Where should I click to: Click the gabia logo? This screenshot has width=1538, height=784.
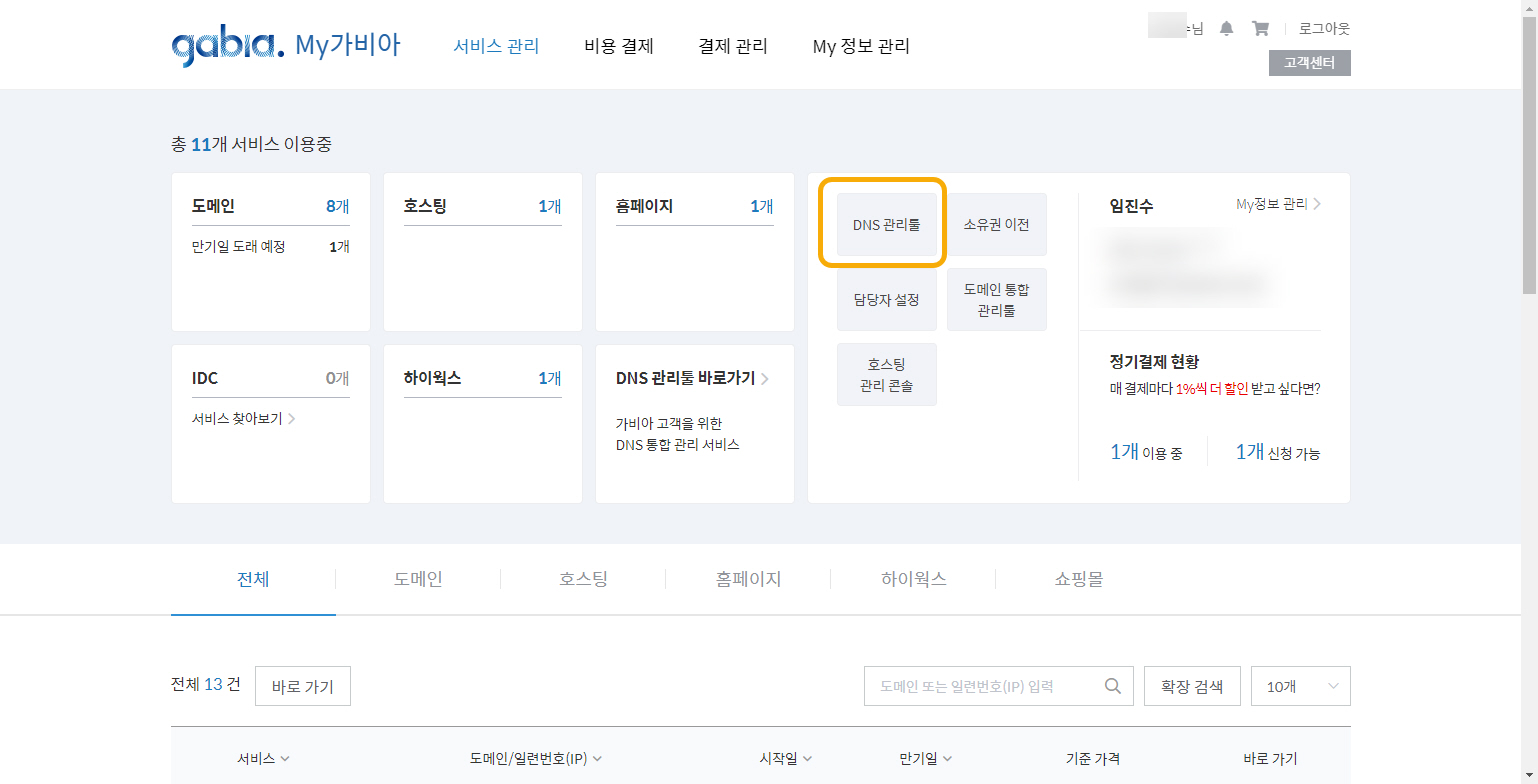coord(229,46)
